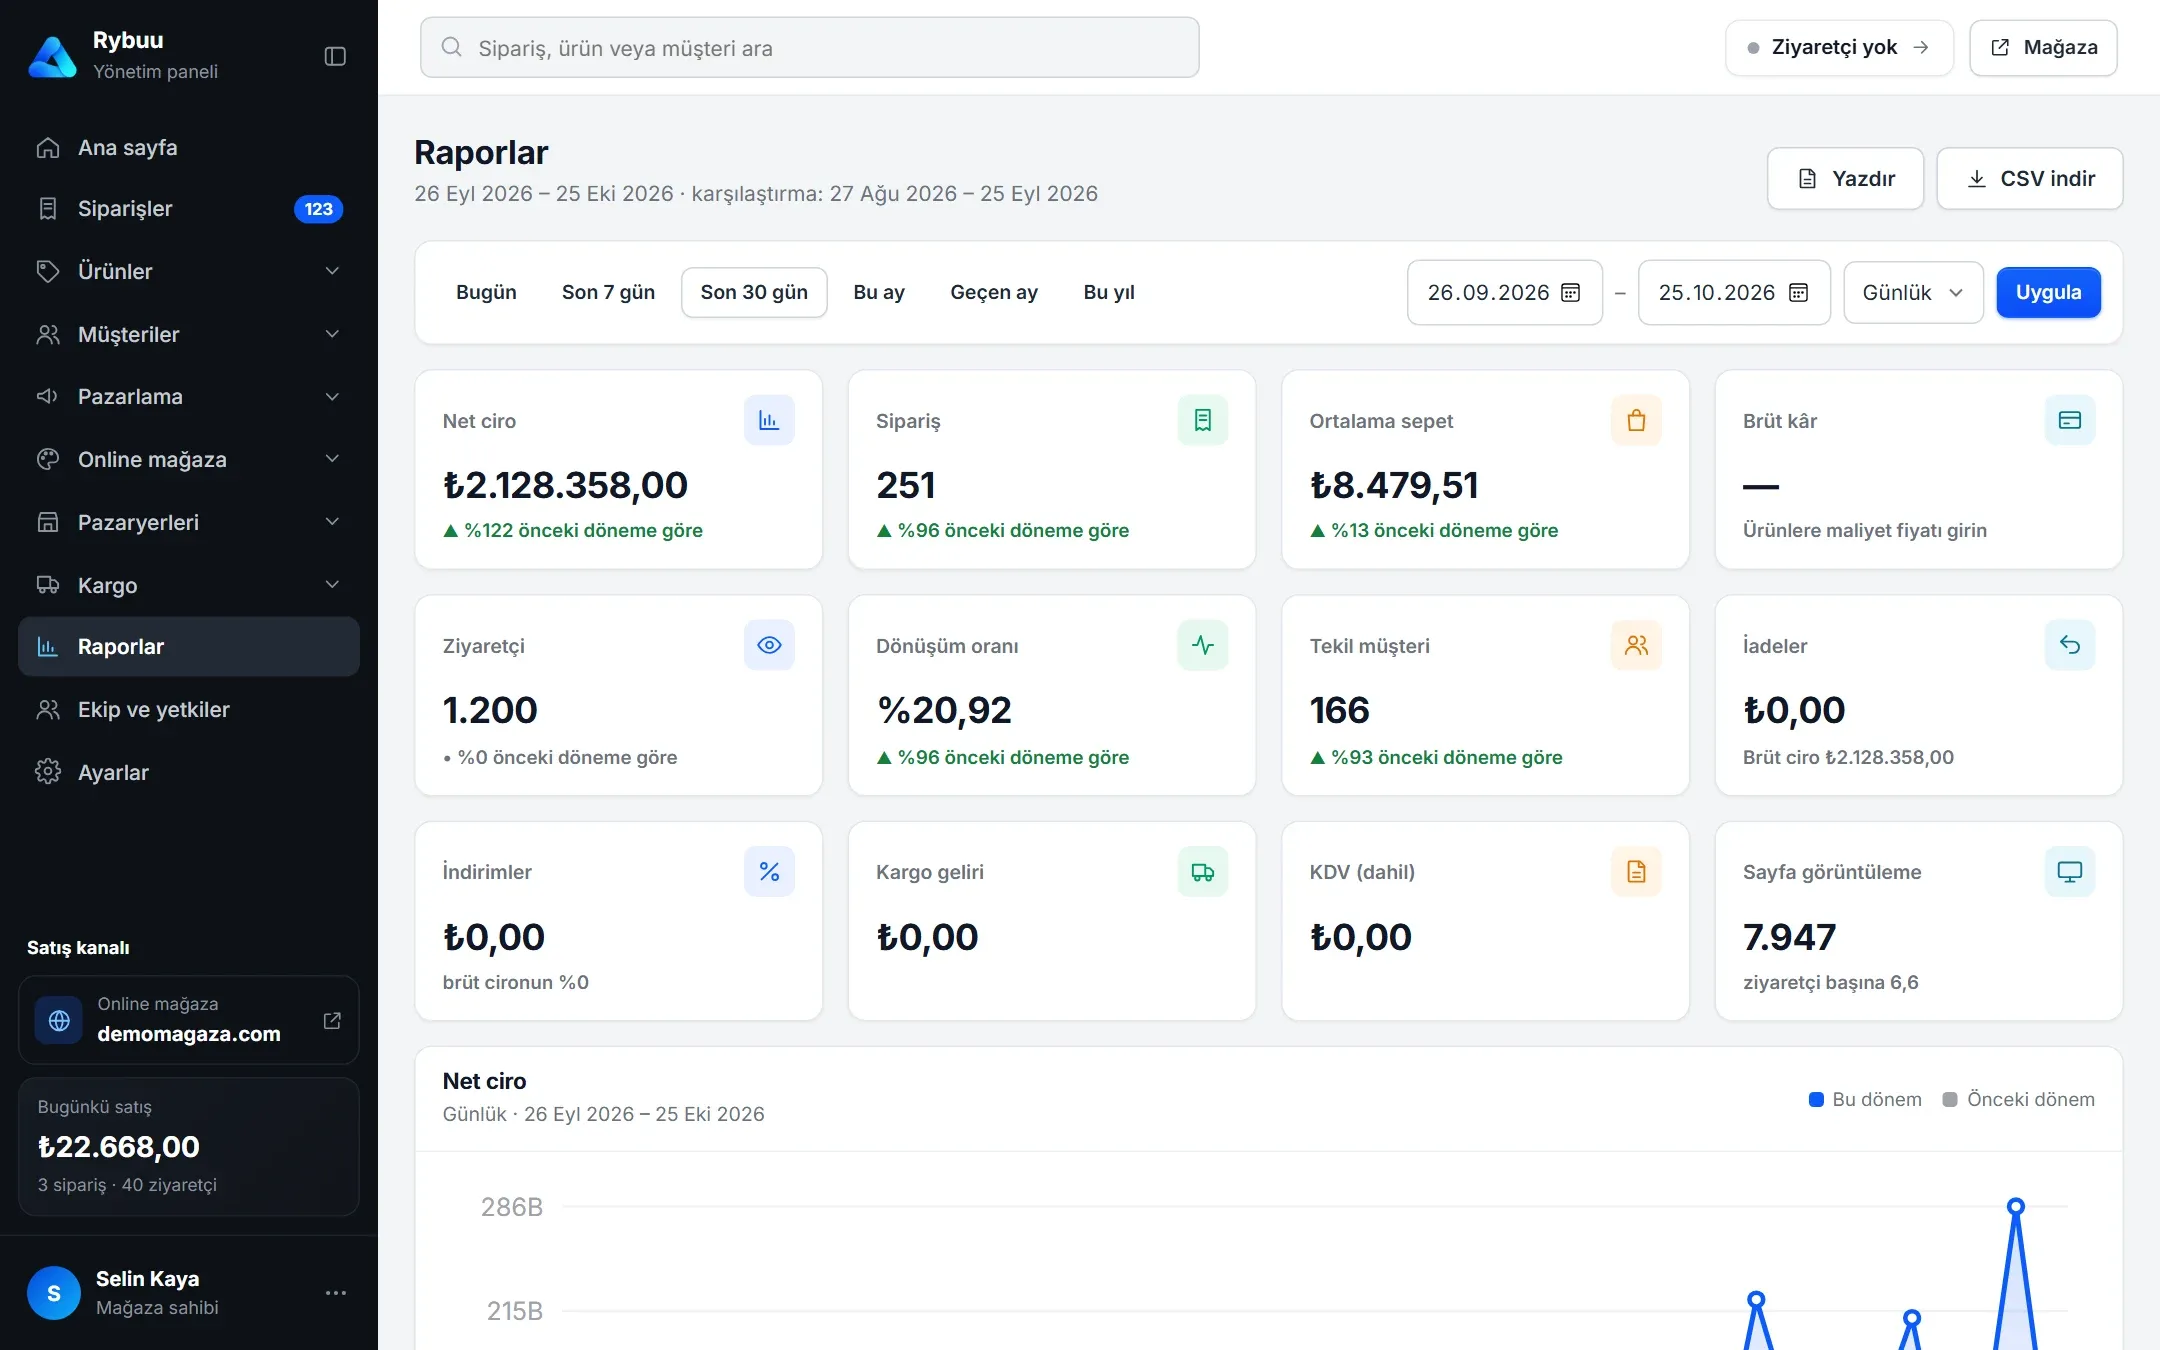
Task: Click the Tekil müşteri users icon
Action: 1636,645
